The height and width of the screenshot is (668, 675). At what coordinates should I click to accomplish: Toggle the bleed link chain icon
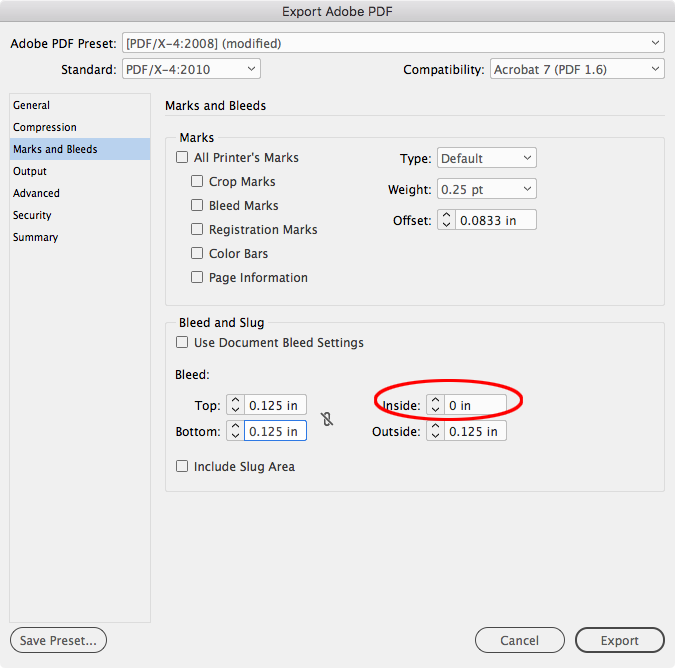(x=327, y=419)
